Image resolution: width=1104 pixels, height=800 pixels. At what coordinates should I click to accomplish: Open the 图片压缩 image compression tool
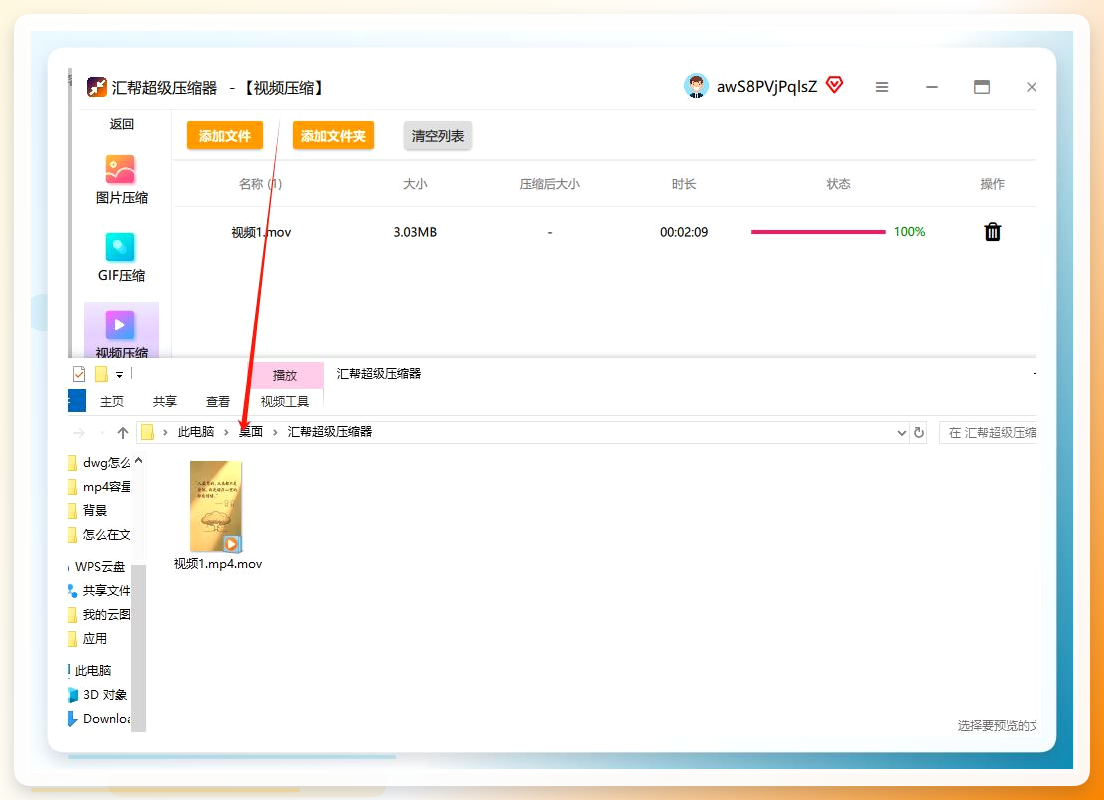click(x=120, y=180)
